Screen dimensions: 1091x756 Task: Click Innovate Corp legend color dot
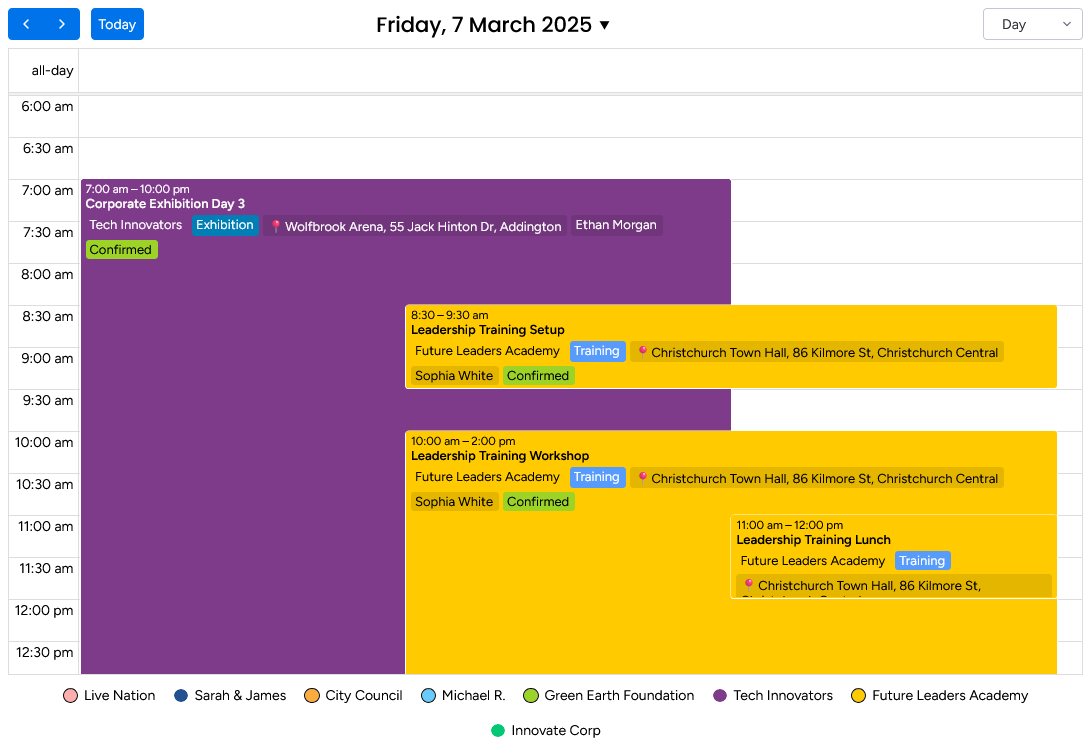pos(498,730)
